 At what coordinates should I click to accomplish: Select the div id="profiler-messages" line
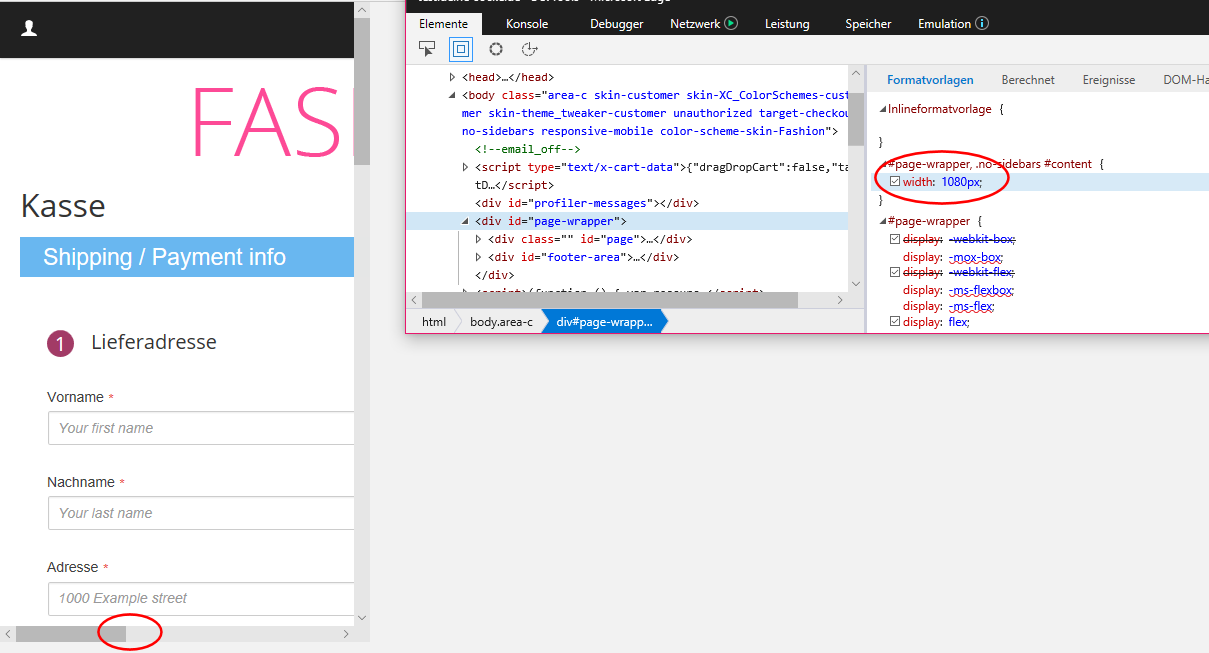coord(586,203)
